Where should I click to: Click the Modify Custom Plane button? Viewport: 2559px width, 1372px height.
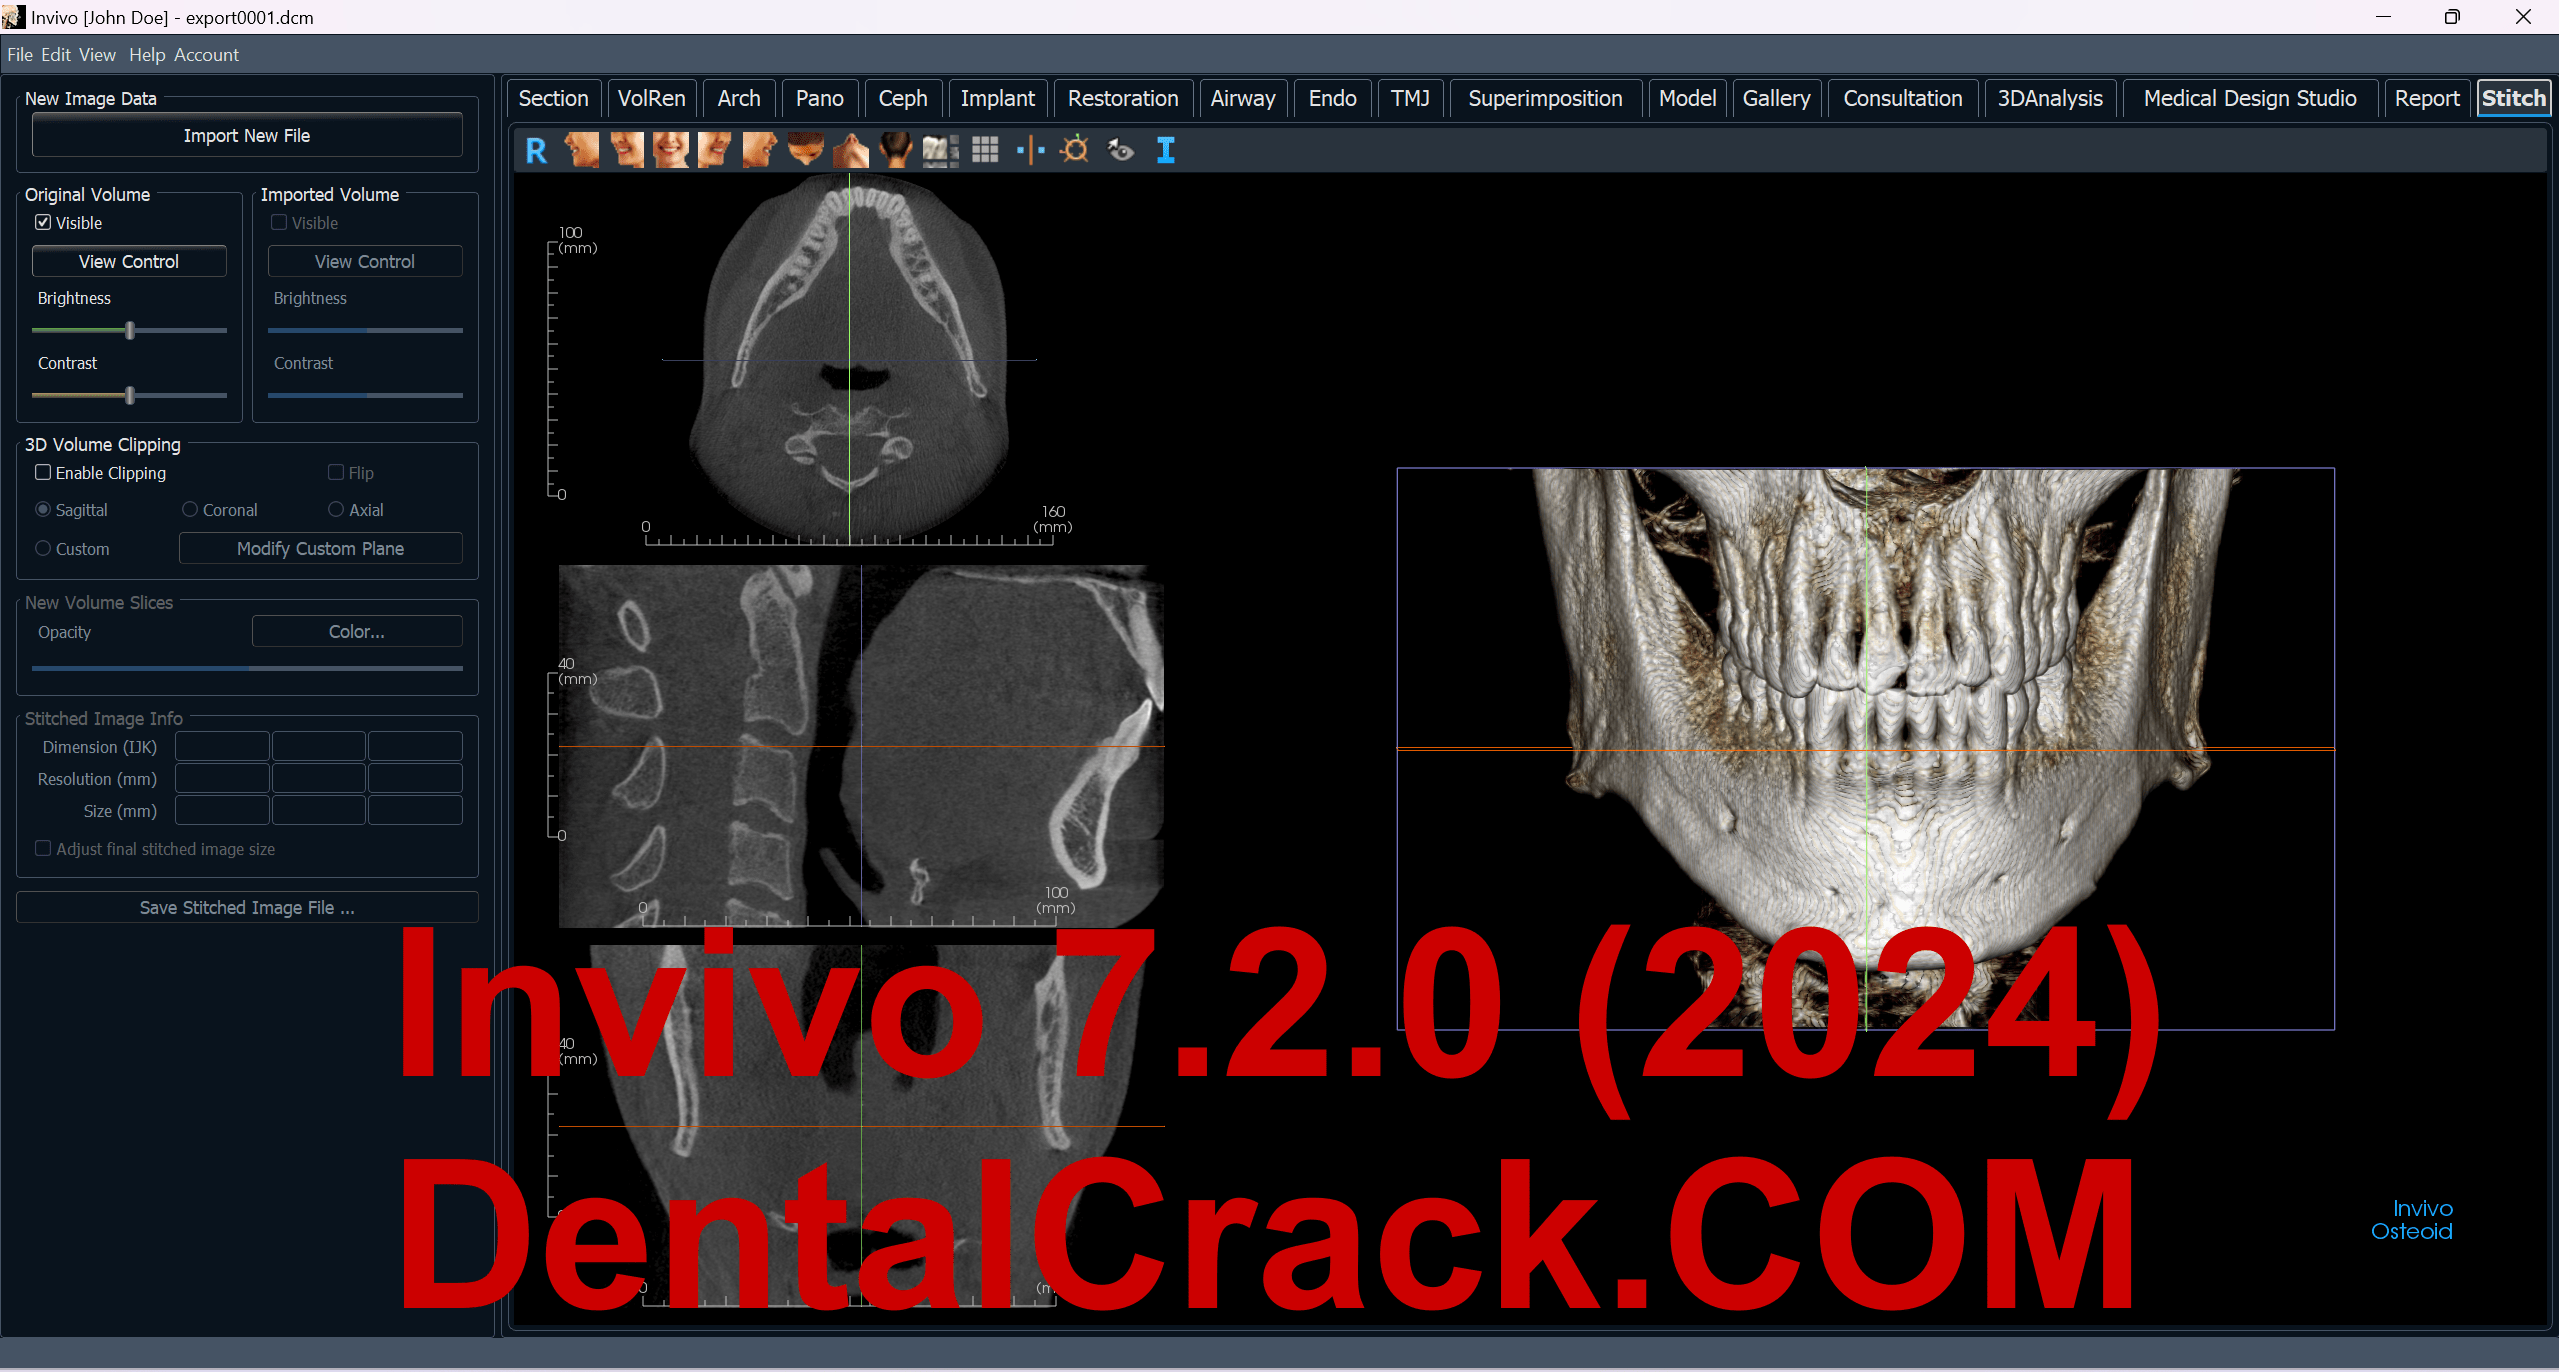coord(320,548)
